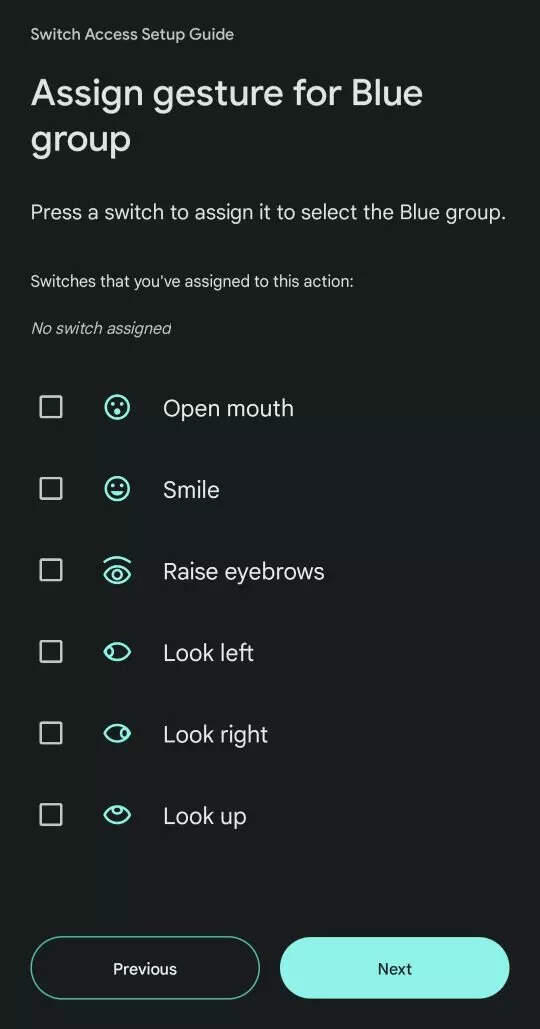The image size is (540, 1029).
Task: Choose the Open mouth label text
Action: pos(228,409)
